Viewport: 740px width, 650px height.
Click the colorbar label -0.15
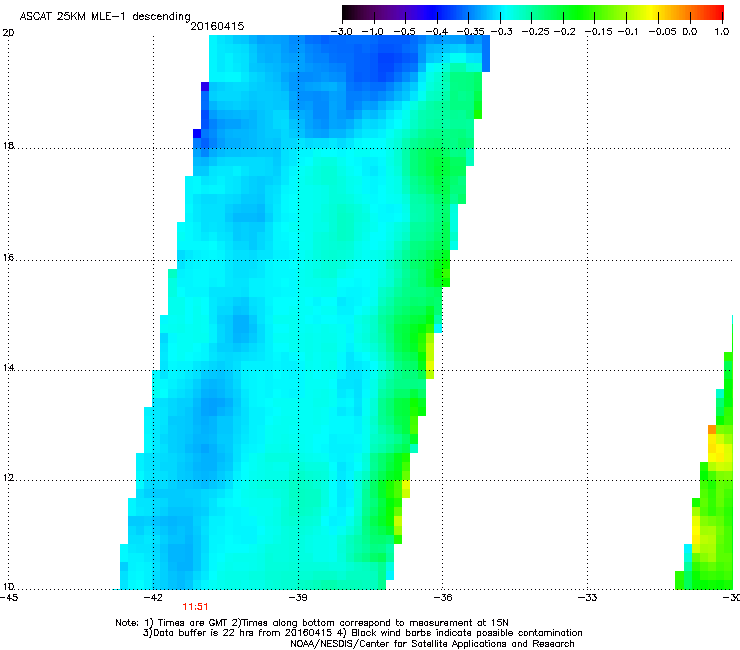click(x=598, y=32)
